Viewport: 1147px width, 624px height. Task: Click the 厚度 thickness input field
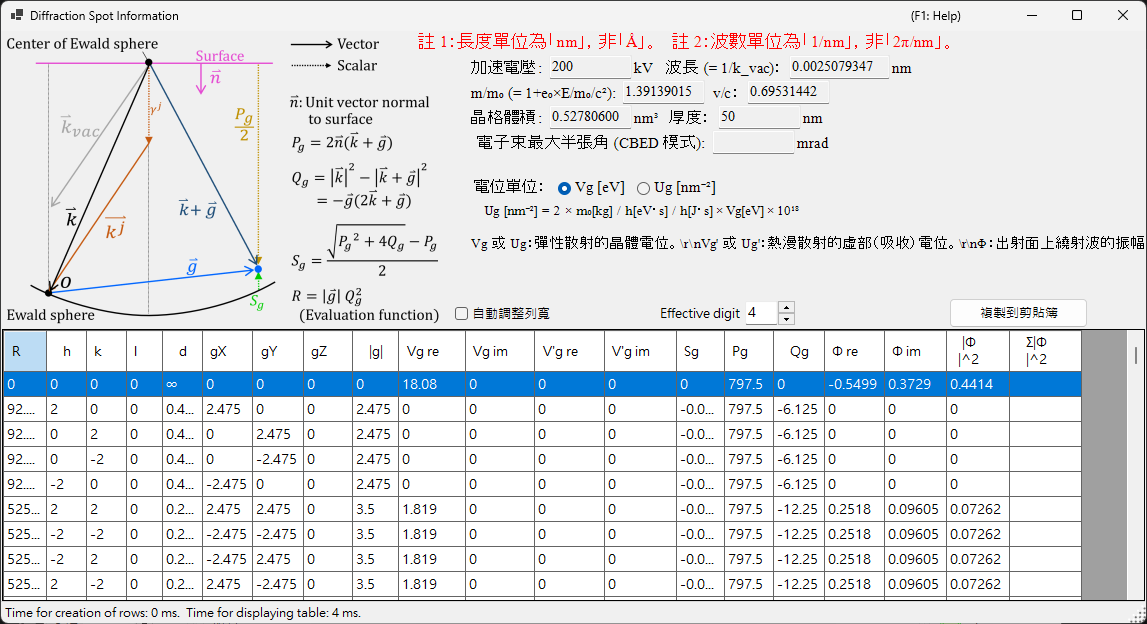[759, 117]
